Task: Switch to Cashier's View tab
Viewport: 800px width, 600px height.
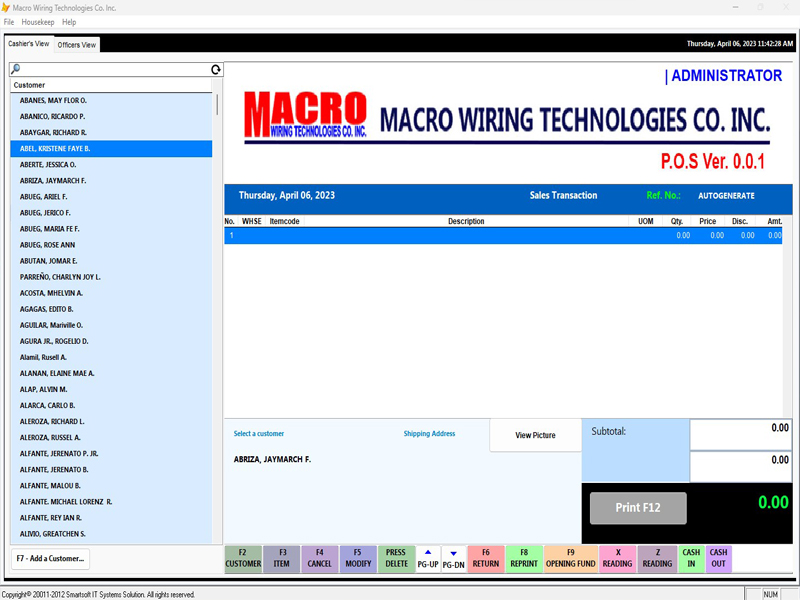Action: (28, 44)
